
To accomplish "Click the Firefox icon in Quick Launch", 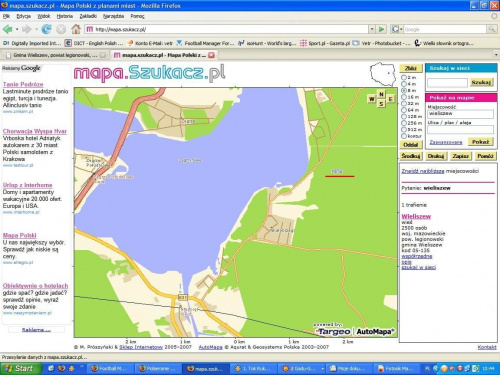I will pyautogui.click(x=61, y=368).
